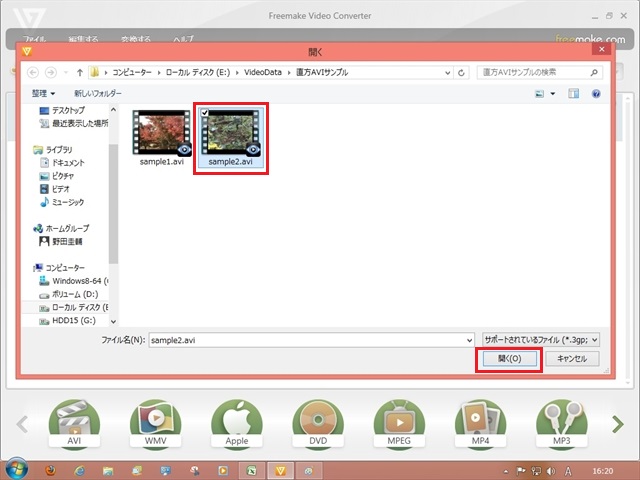Choose the MP3 audio conversion icon
Screen dimensions: 640x480
click(x=560, y=422)
